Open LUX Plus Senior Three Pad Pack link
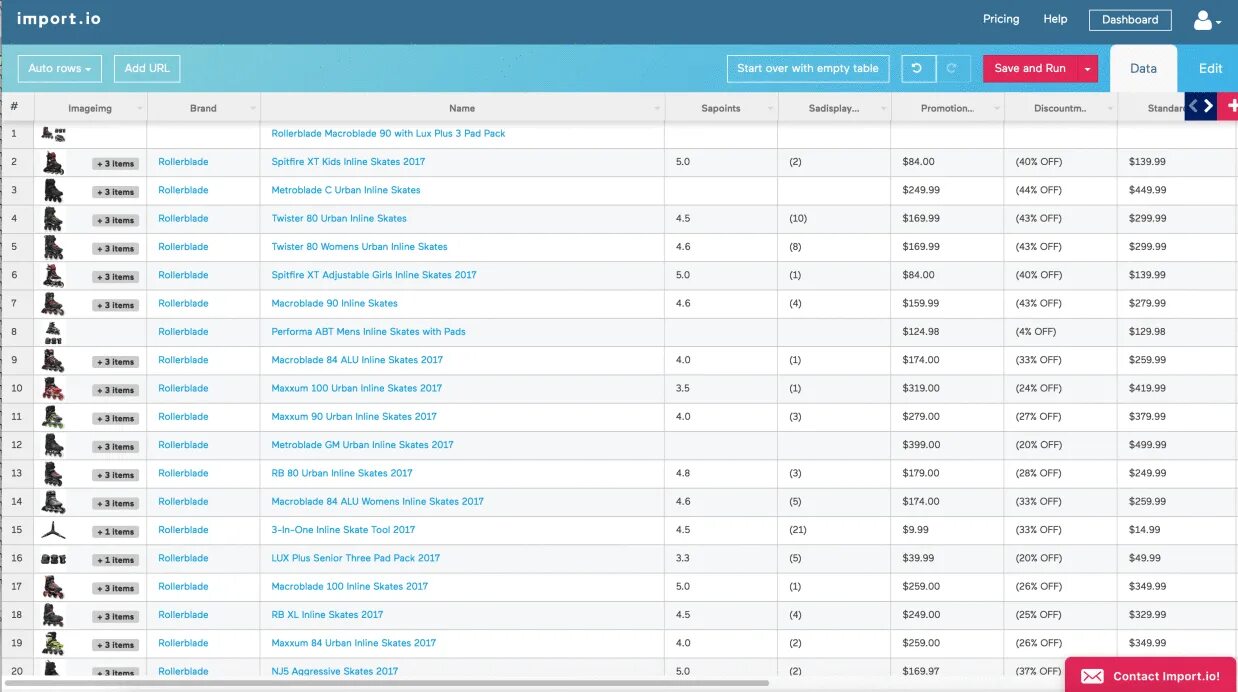The height and width of the screenshot is (692, 1238). [x=355, y=558]
